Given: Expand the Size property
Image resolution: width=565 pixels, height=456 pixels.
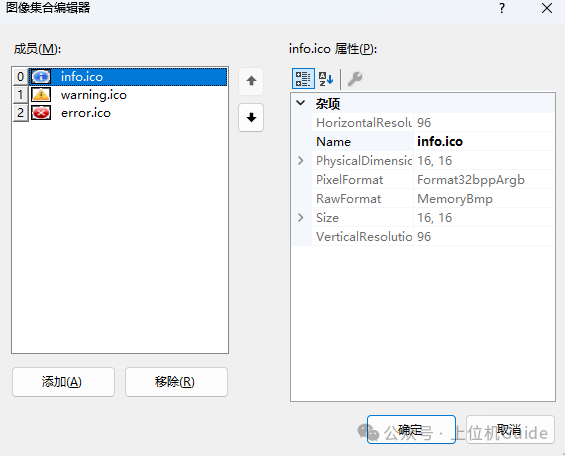Looking at the screenshot, I should (x=301, y=218).
